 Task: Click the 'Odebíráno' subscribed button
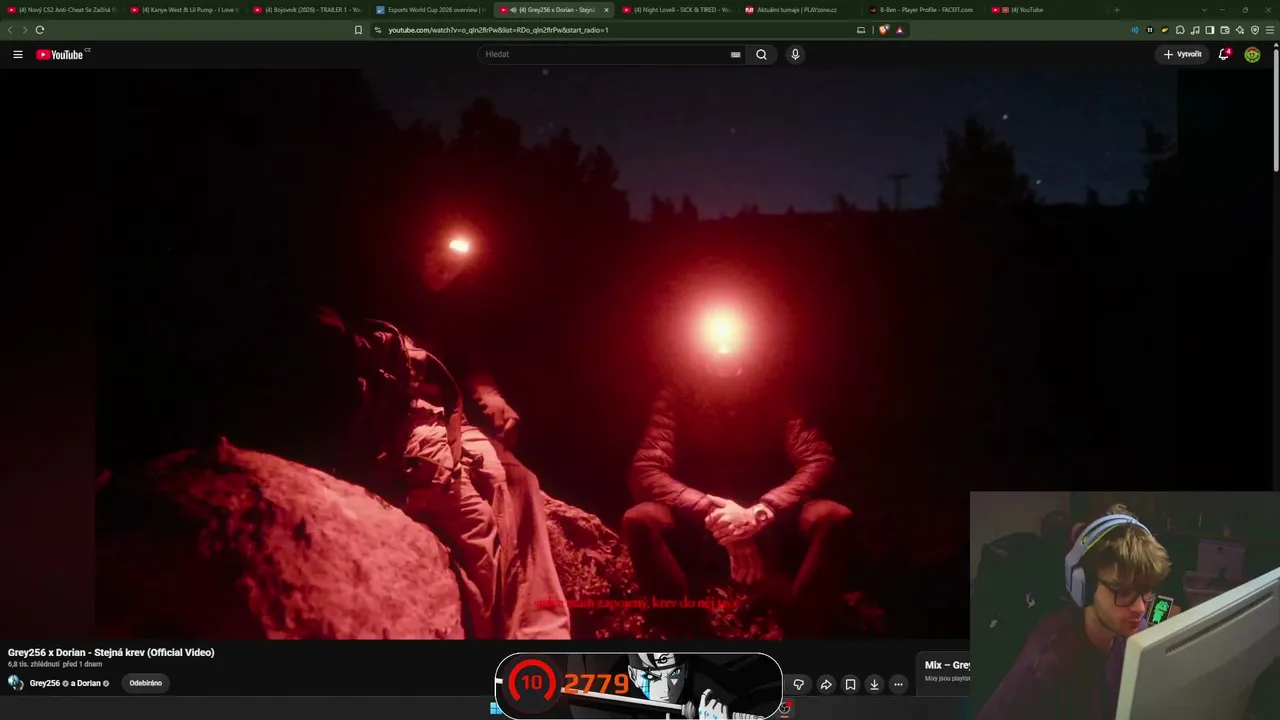(146, 683)
